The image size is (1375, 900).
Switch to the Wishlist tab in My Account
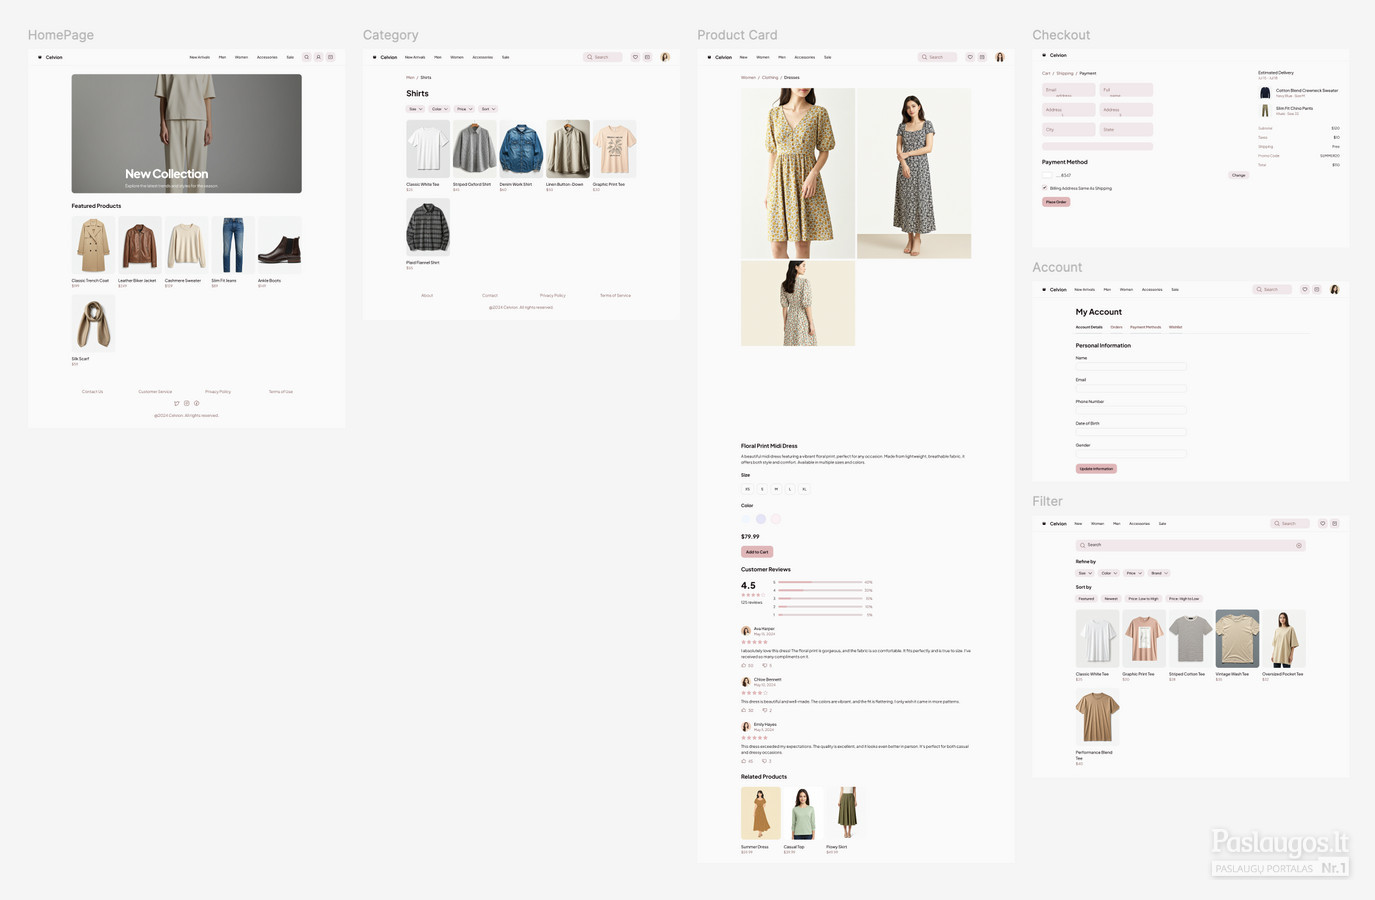point(1176,327)
